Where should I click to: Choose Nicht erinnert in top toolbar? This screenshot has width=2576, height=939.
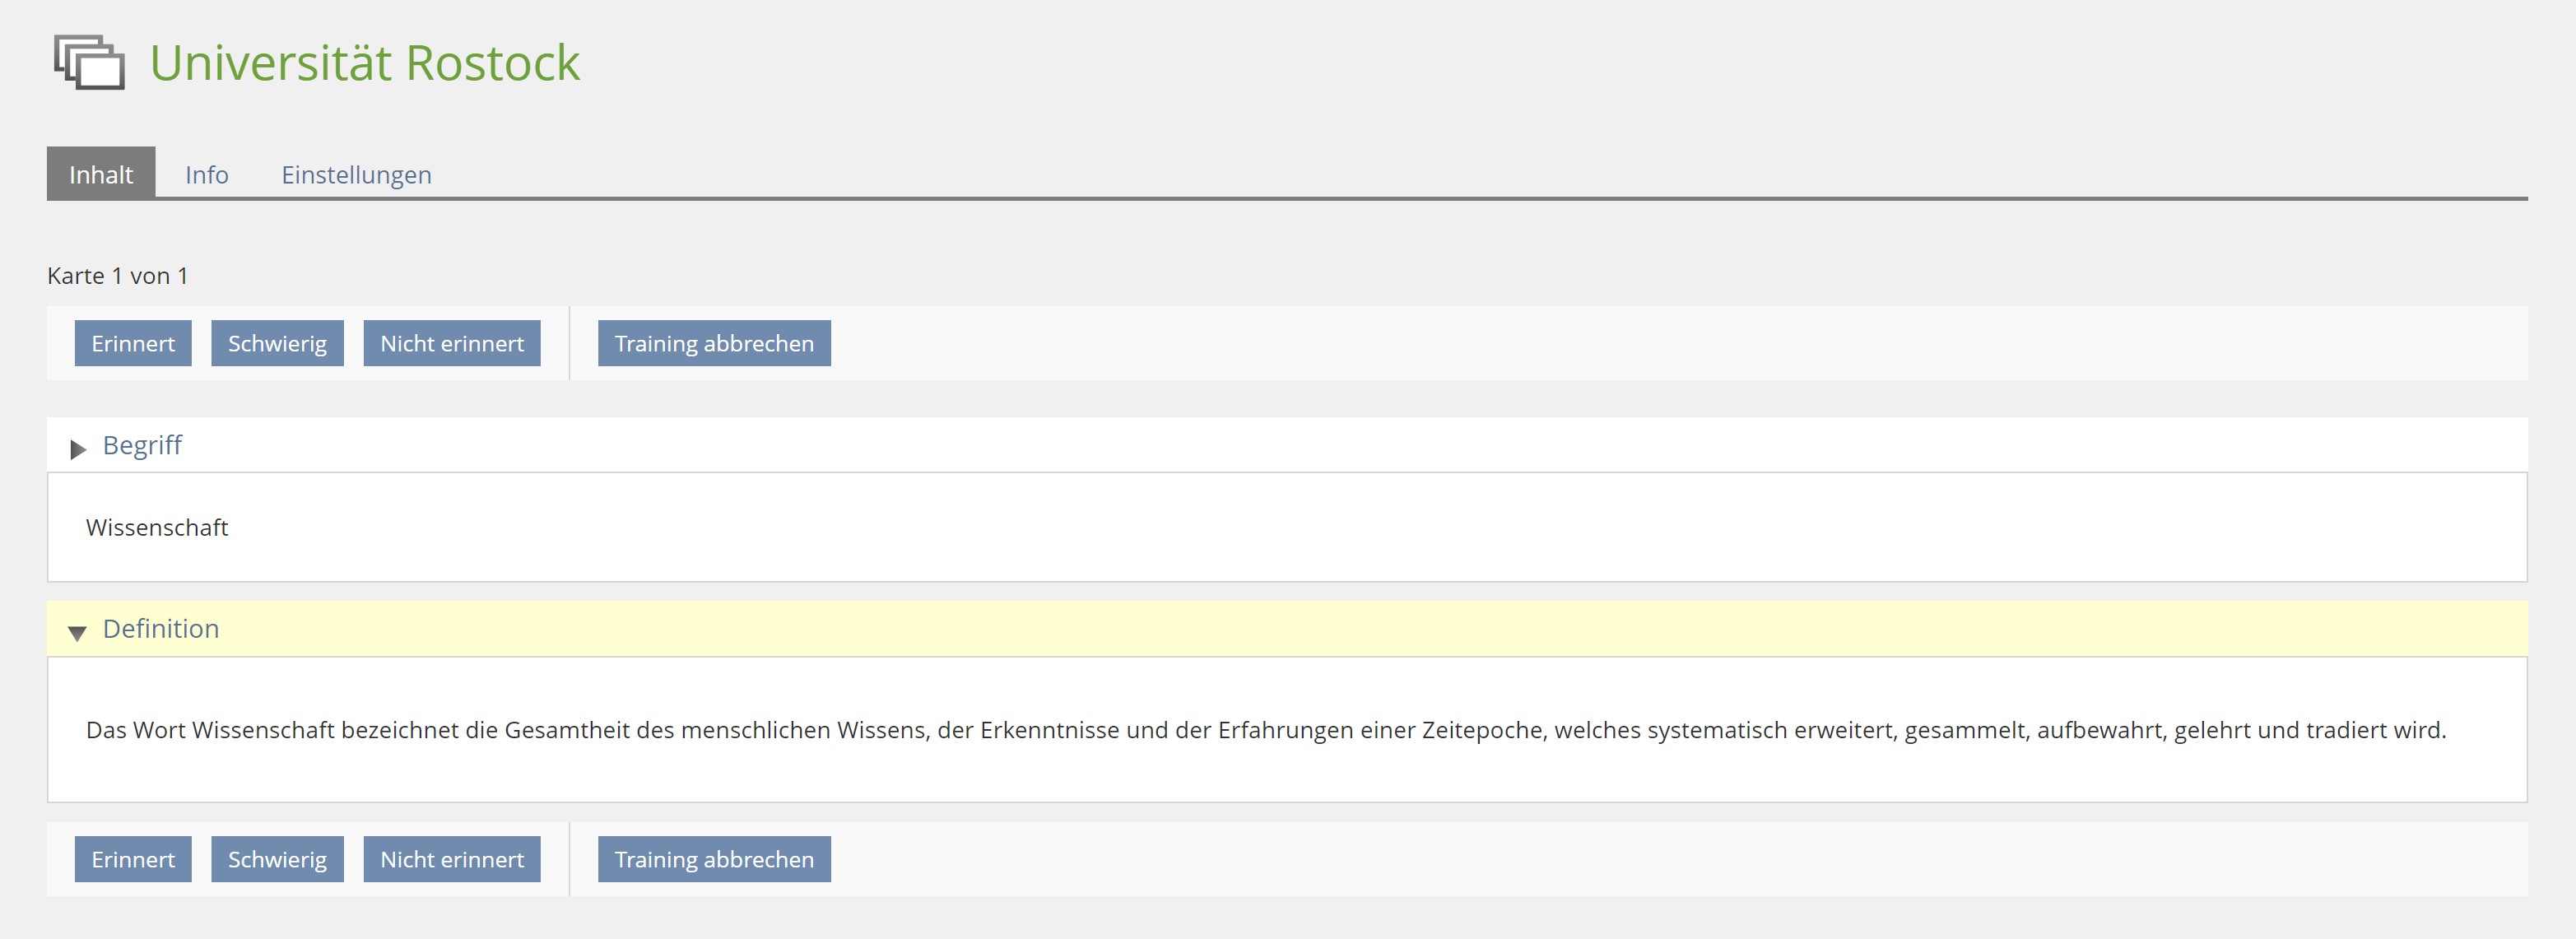click(x=452, y=343)
